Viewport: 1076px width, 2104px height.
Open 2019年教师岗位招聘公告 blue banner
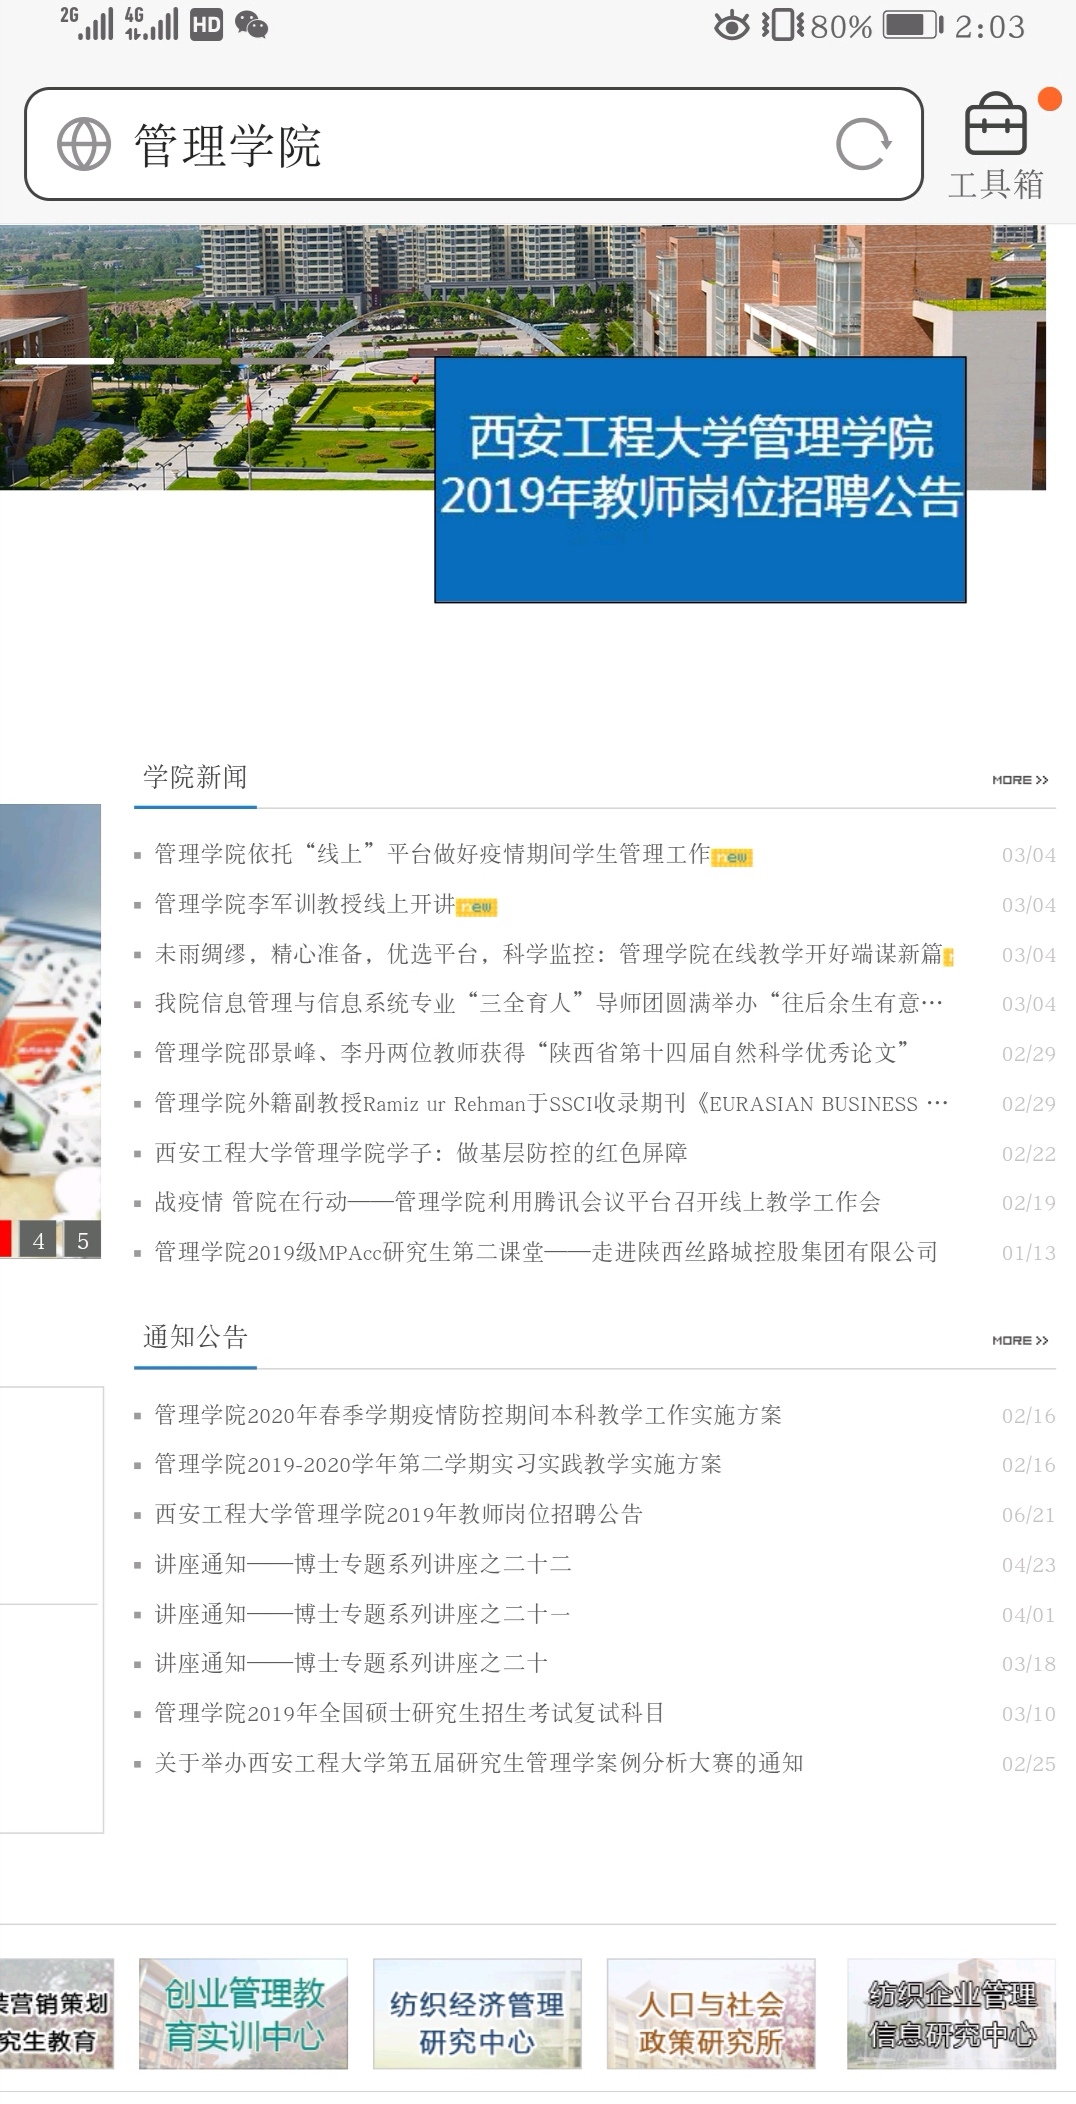[x=700, y=479]
